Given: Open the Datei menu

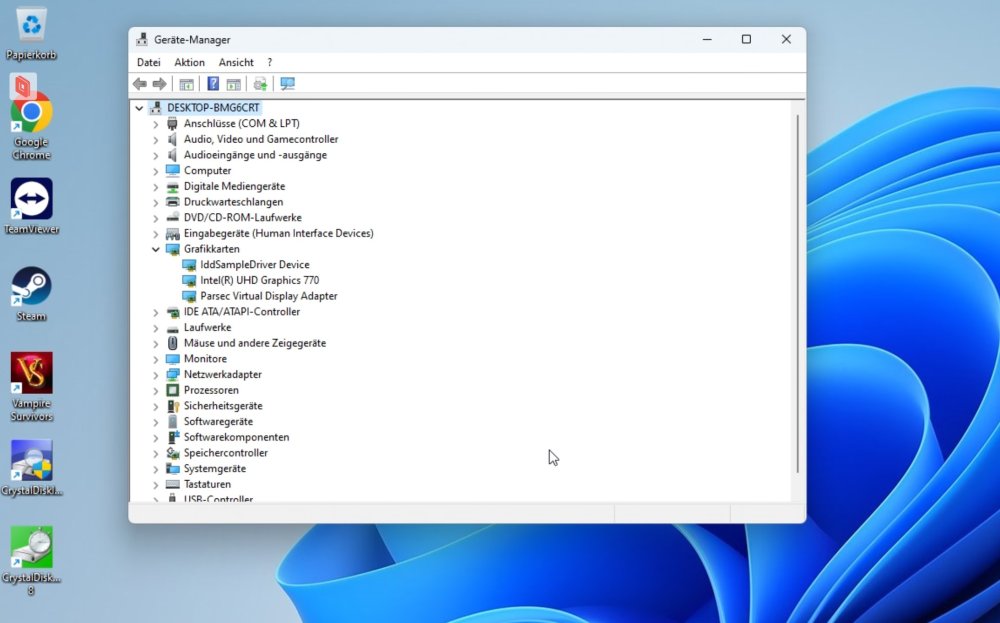Looking at the screenshot, I should (x=149, y=62).
